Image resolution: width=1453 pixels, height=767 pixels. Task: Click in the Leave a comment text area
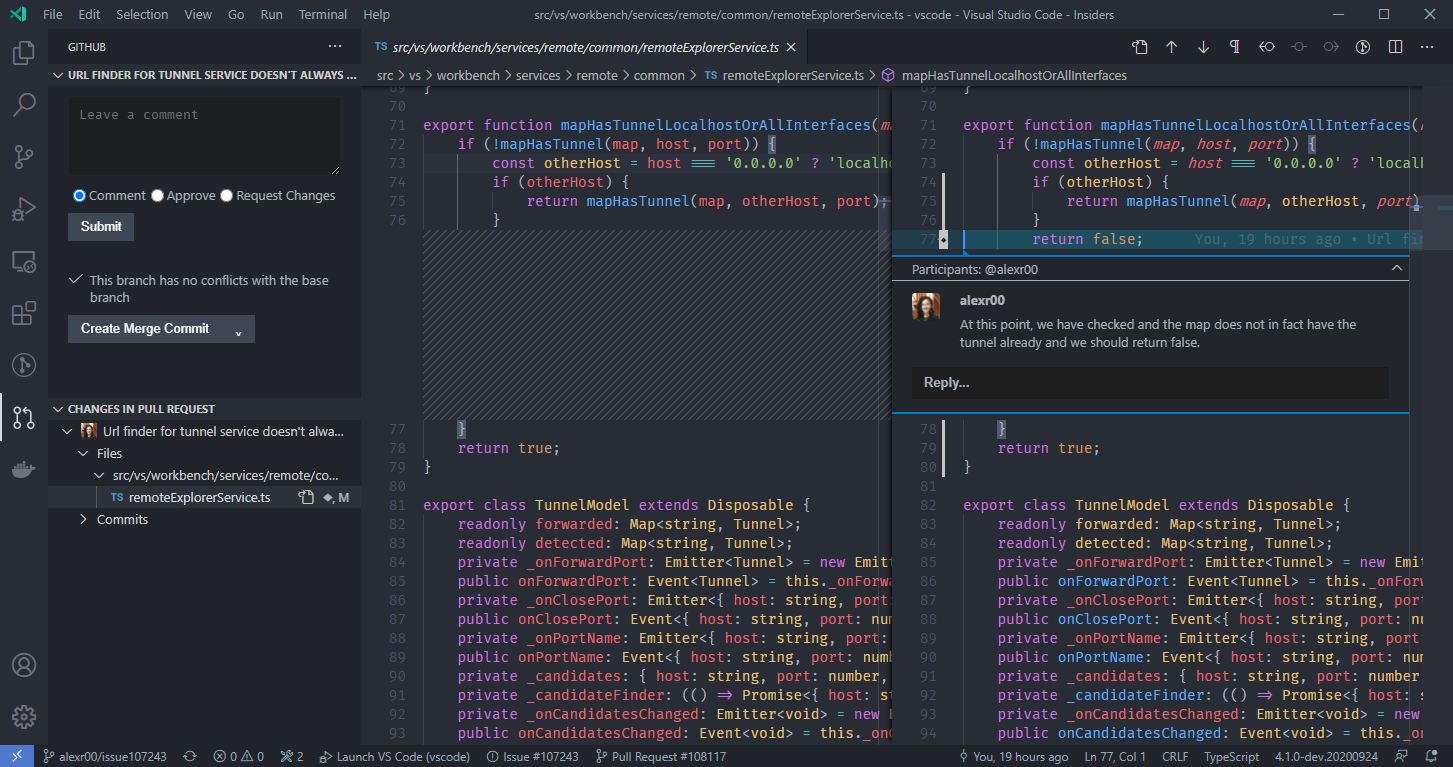tap(204, 136)
